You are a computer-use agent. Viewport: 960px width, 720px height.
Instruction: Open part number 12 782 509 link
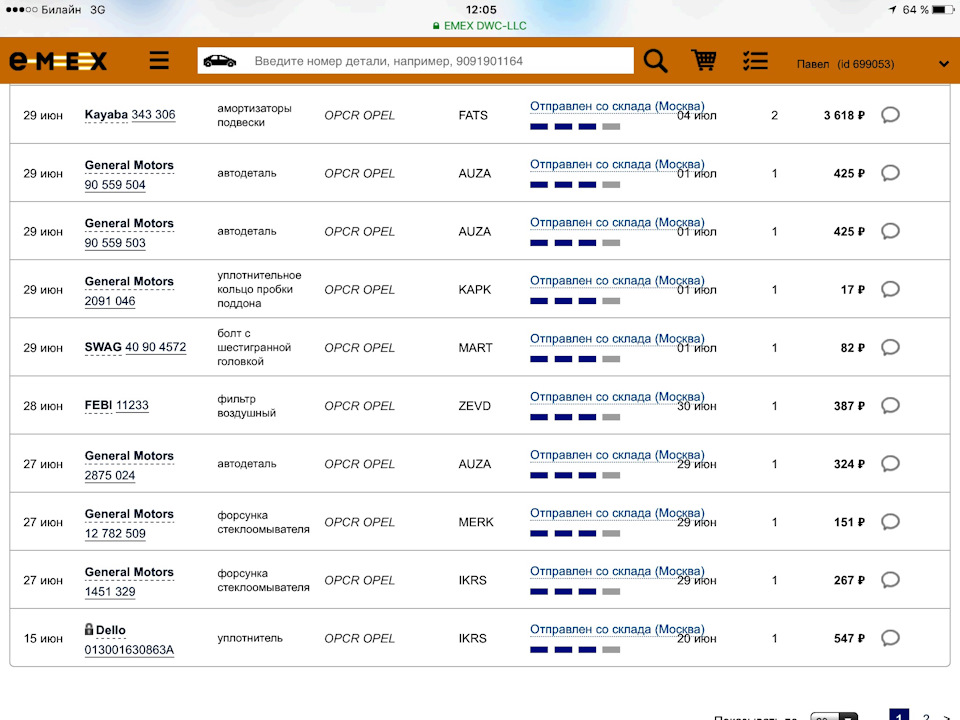(x=115, y=534)
